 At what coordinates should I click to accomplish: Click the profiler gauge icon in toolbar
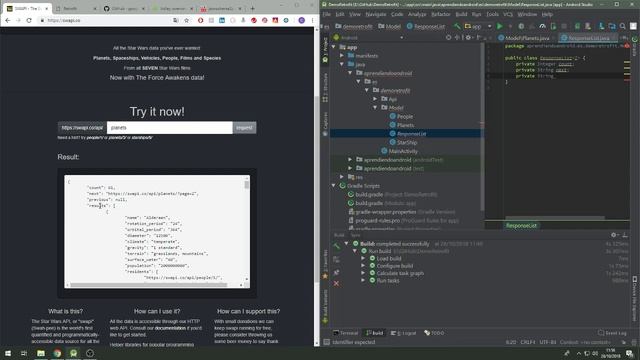pos(542,26)
